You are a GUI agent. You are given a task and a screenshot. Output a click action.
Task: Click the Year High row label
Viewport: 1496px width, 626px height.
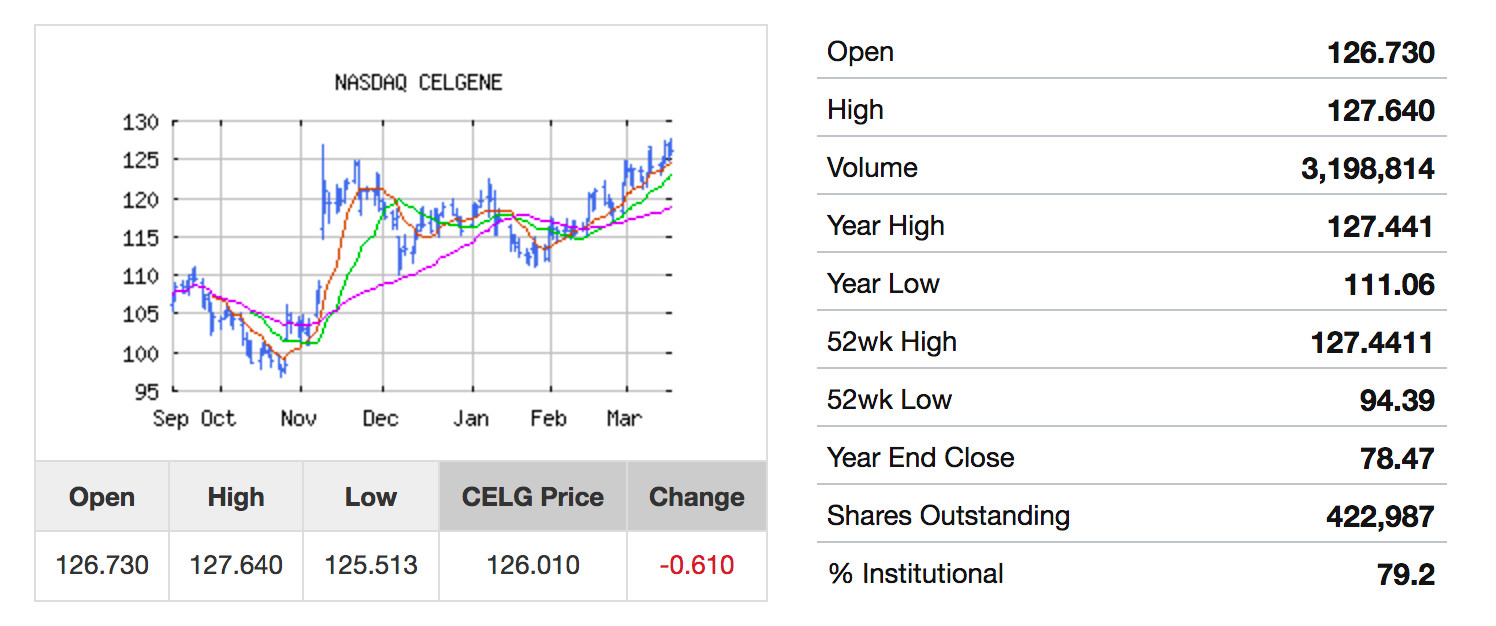click(886, 226)
